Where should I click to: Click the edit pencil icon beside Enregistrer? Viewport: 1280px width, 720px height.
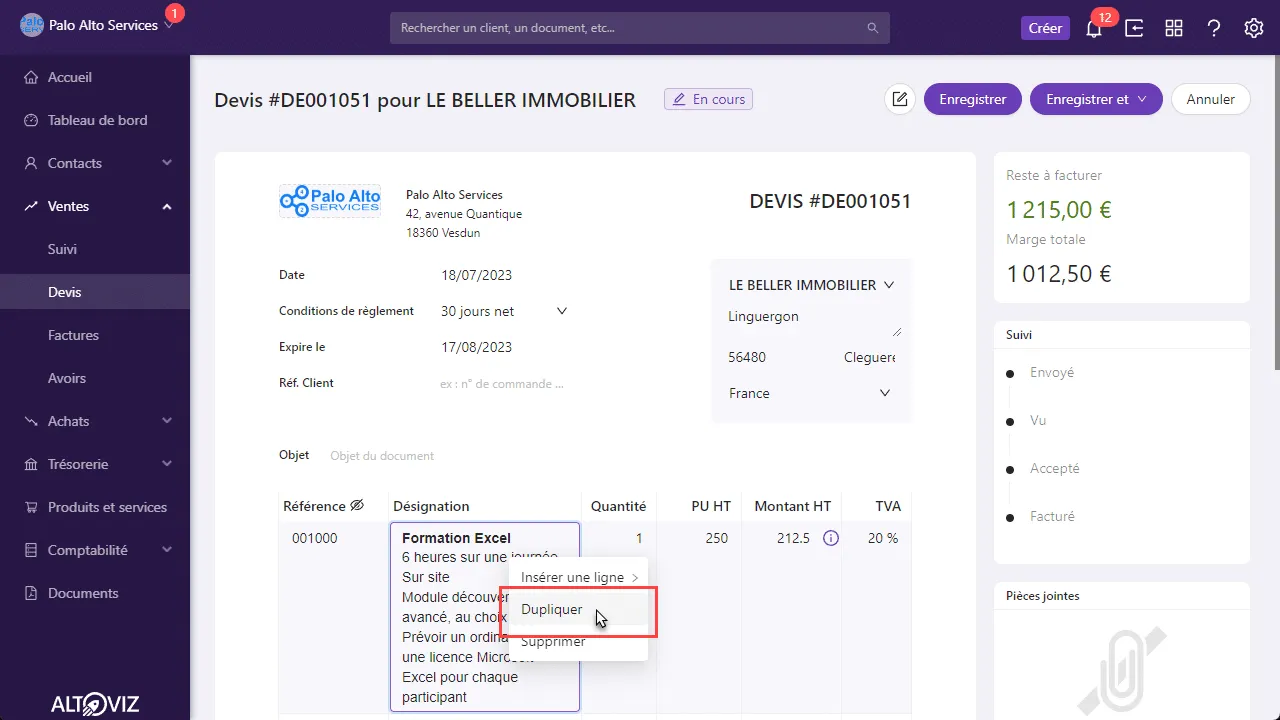900,99
